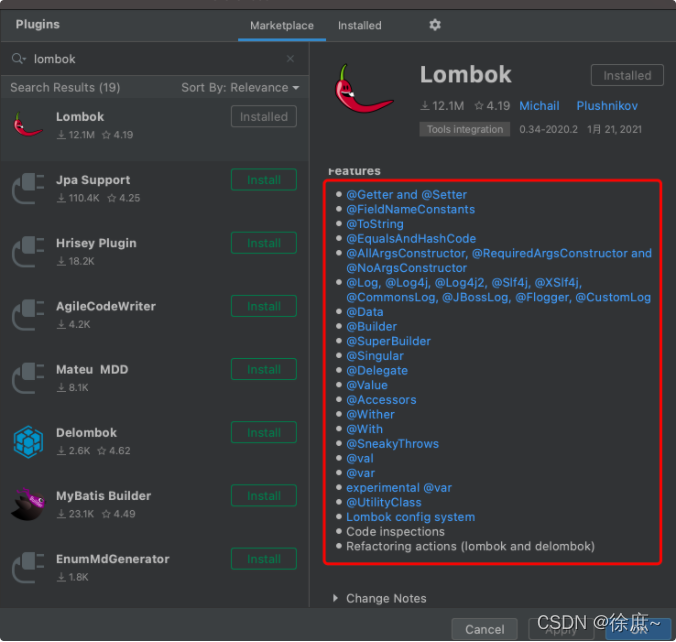Viewport: 676px width, 642px height.
Task: Install the Hrisey Plugin
Action: coord(264,243)
